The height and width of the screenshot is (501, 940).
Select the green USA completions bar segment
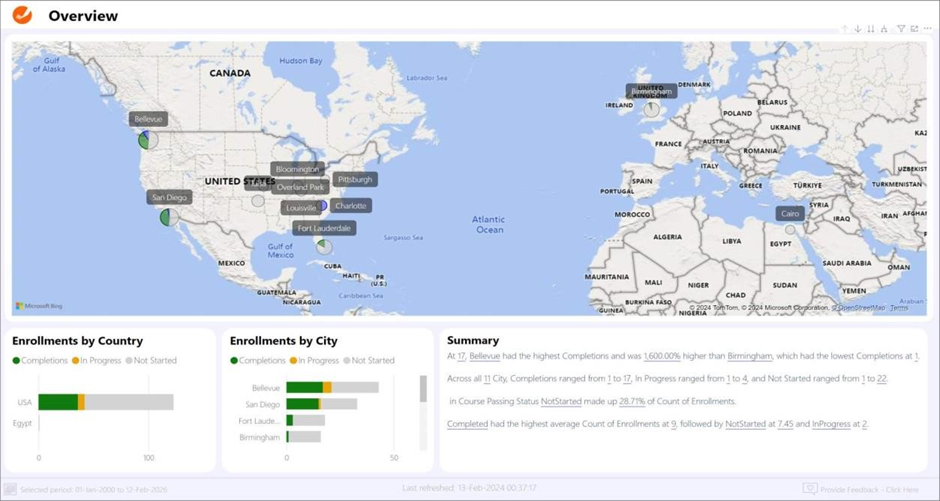click(58, 402)
